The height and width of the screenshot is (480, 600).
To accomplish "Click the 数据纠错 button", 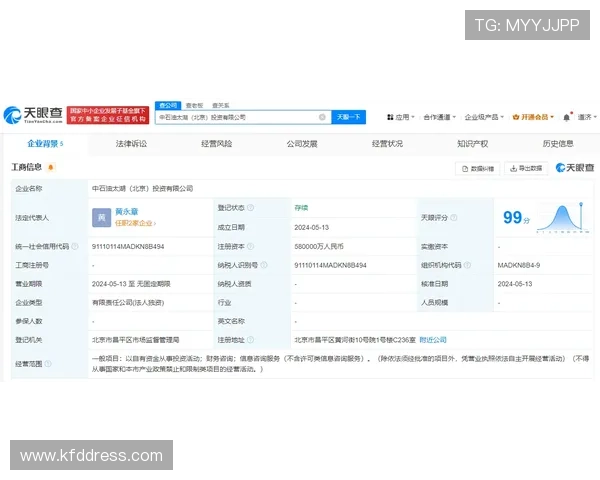I will (x=478, y=168).
